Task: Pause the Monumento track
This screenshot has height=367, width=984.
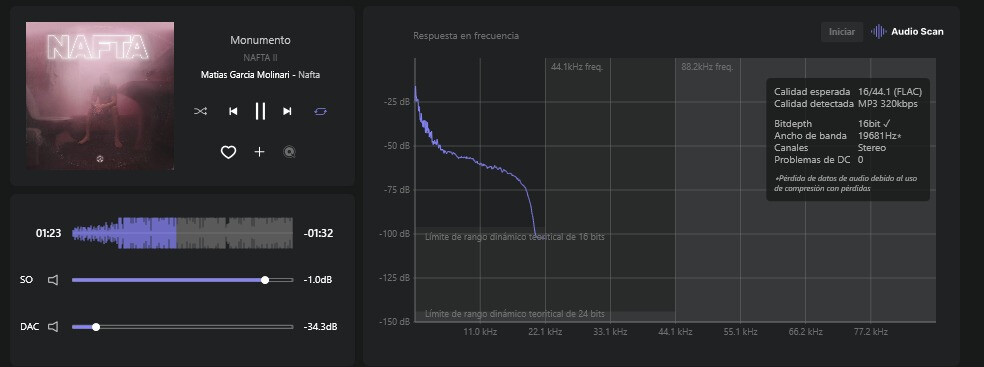Action: (260, 111)
